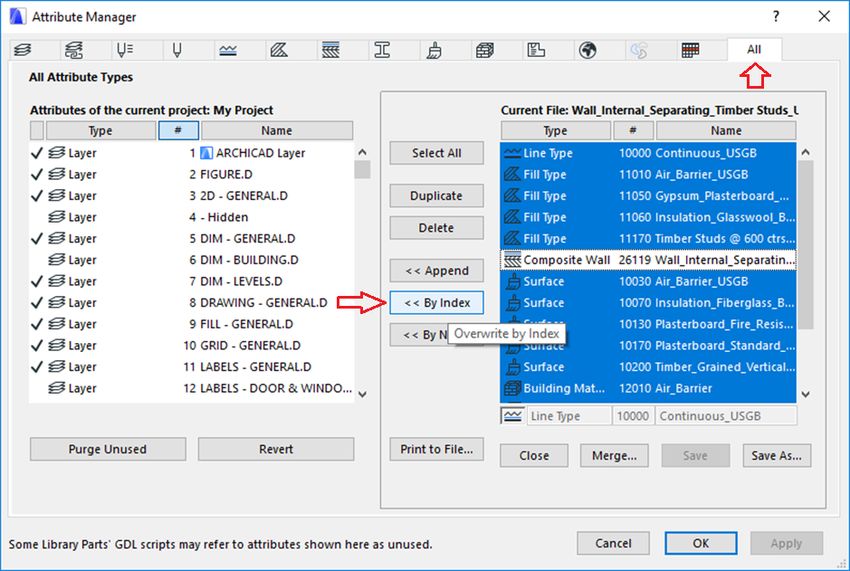Select the '- Hidden' layer row
Screen dimensions: 850x571
(192, 217)
